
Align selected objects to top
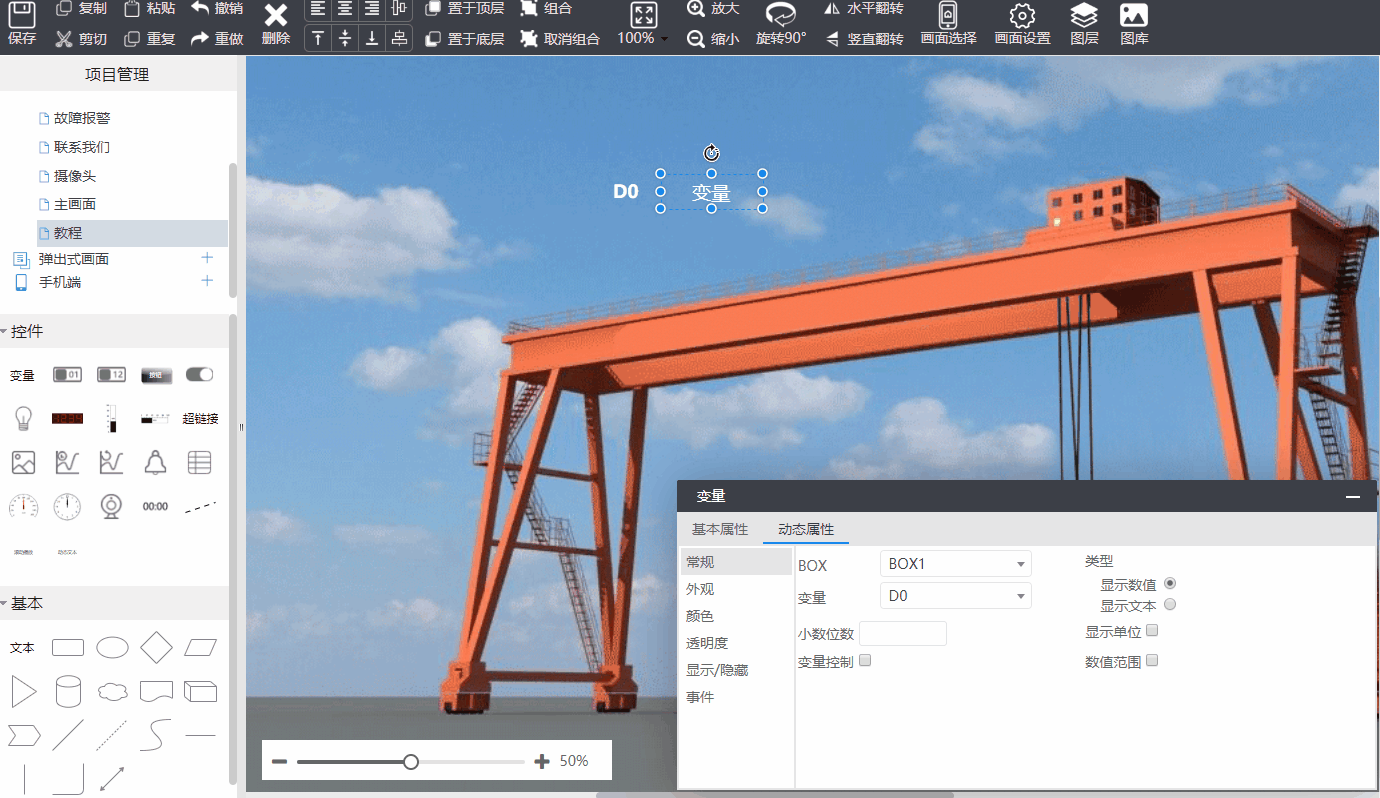click(x=318, y=38)
